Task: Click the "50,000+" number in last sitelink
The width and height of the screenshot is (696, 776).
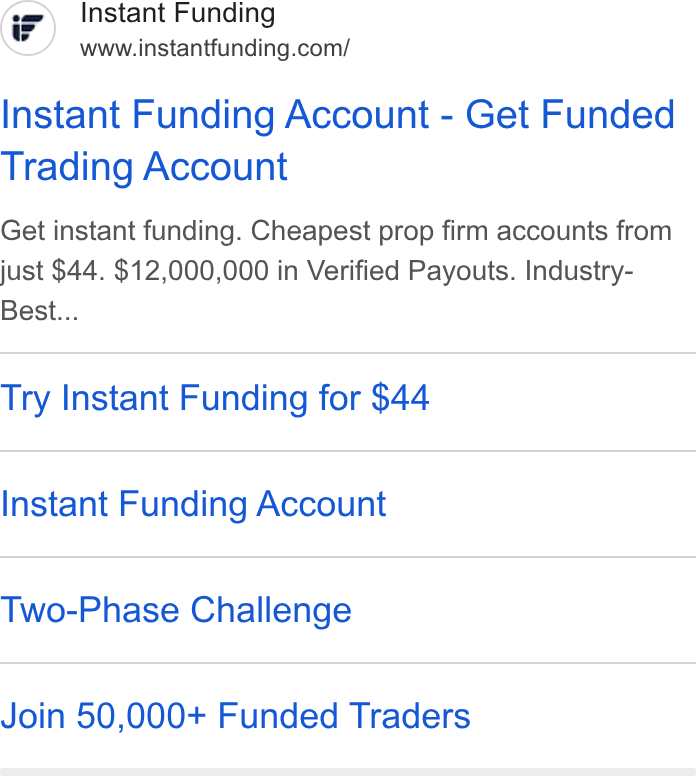Action: pos(141,716)
